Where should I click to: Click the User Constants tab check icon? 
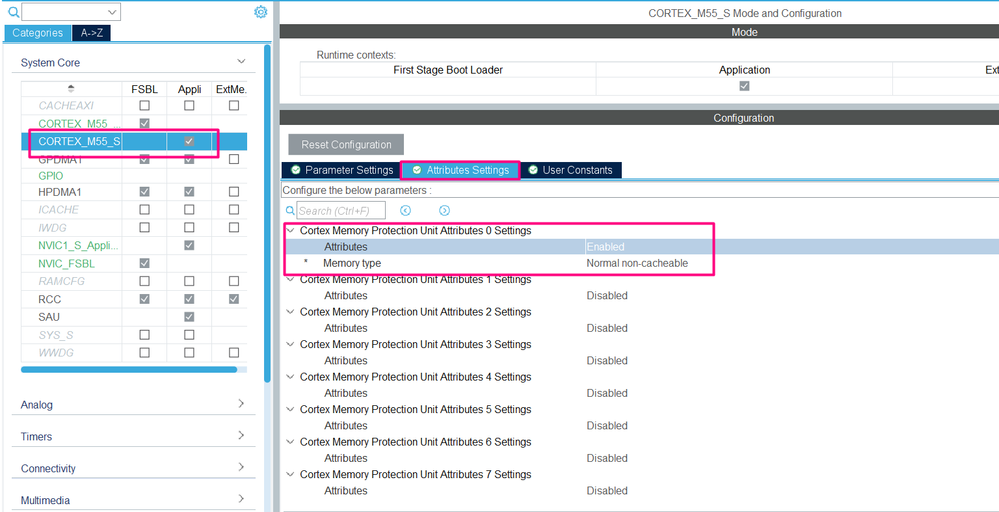(x=533, y=170)
